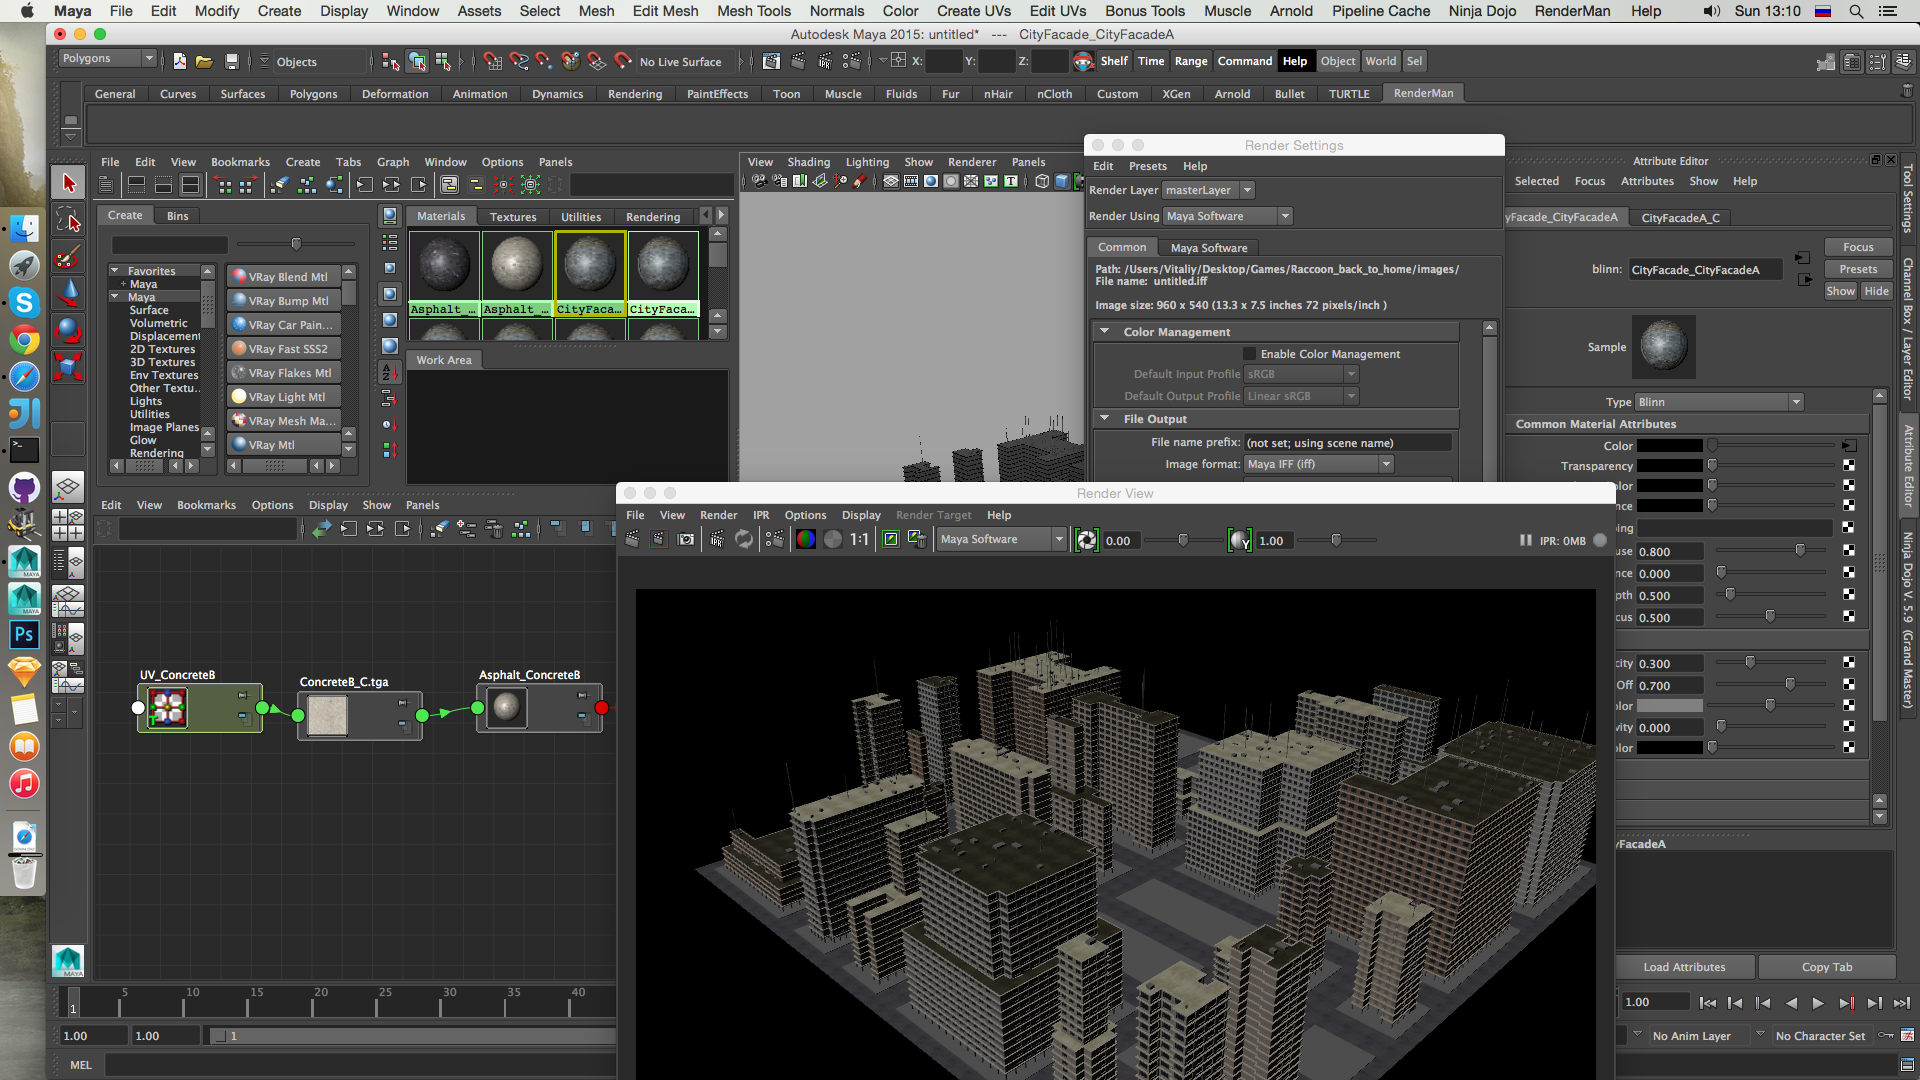Open the material Type Blinn dropdown

1719,402
